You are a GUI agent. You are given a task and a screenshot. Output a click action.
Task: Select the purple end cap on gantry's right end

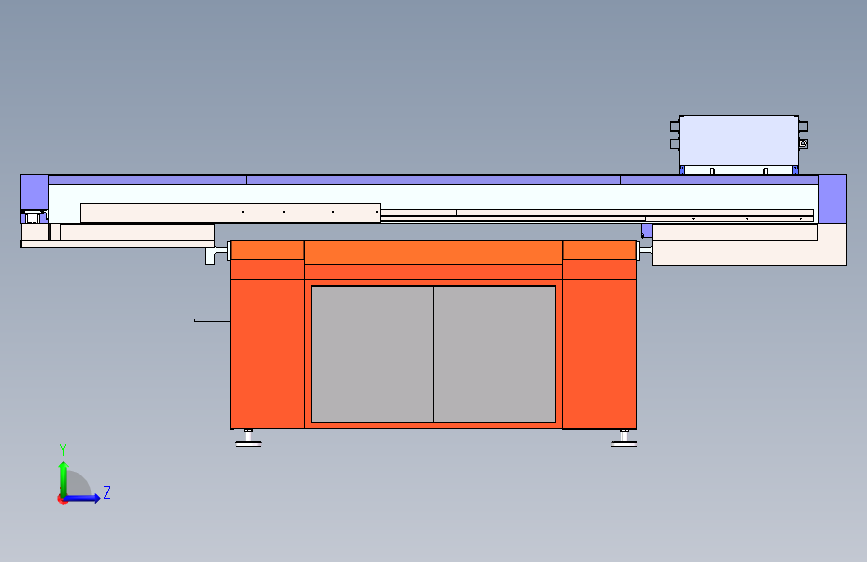[x=832, y=199]
